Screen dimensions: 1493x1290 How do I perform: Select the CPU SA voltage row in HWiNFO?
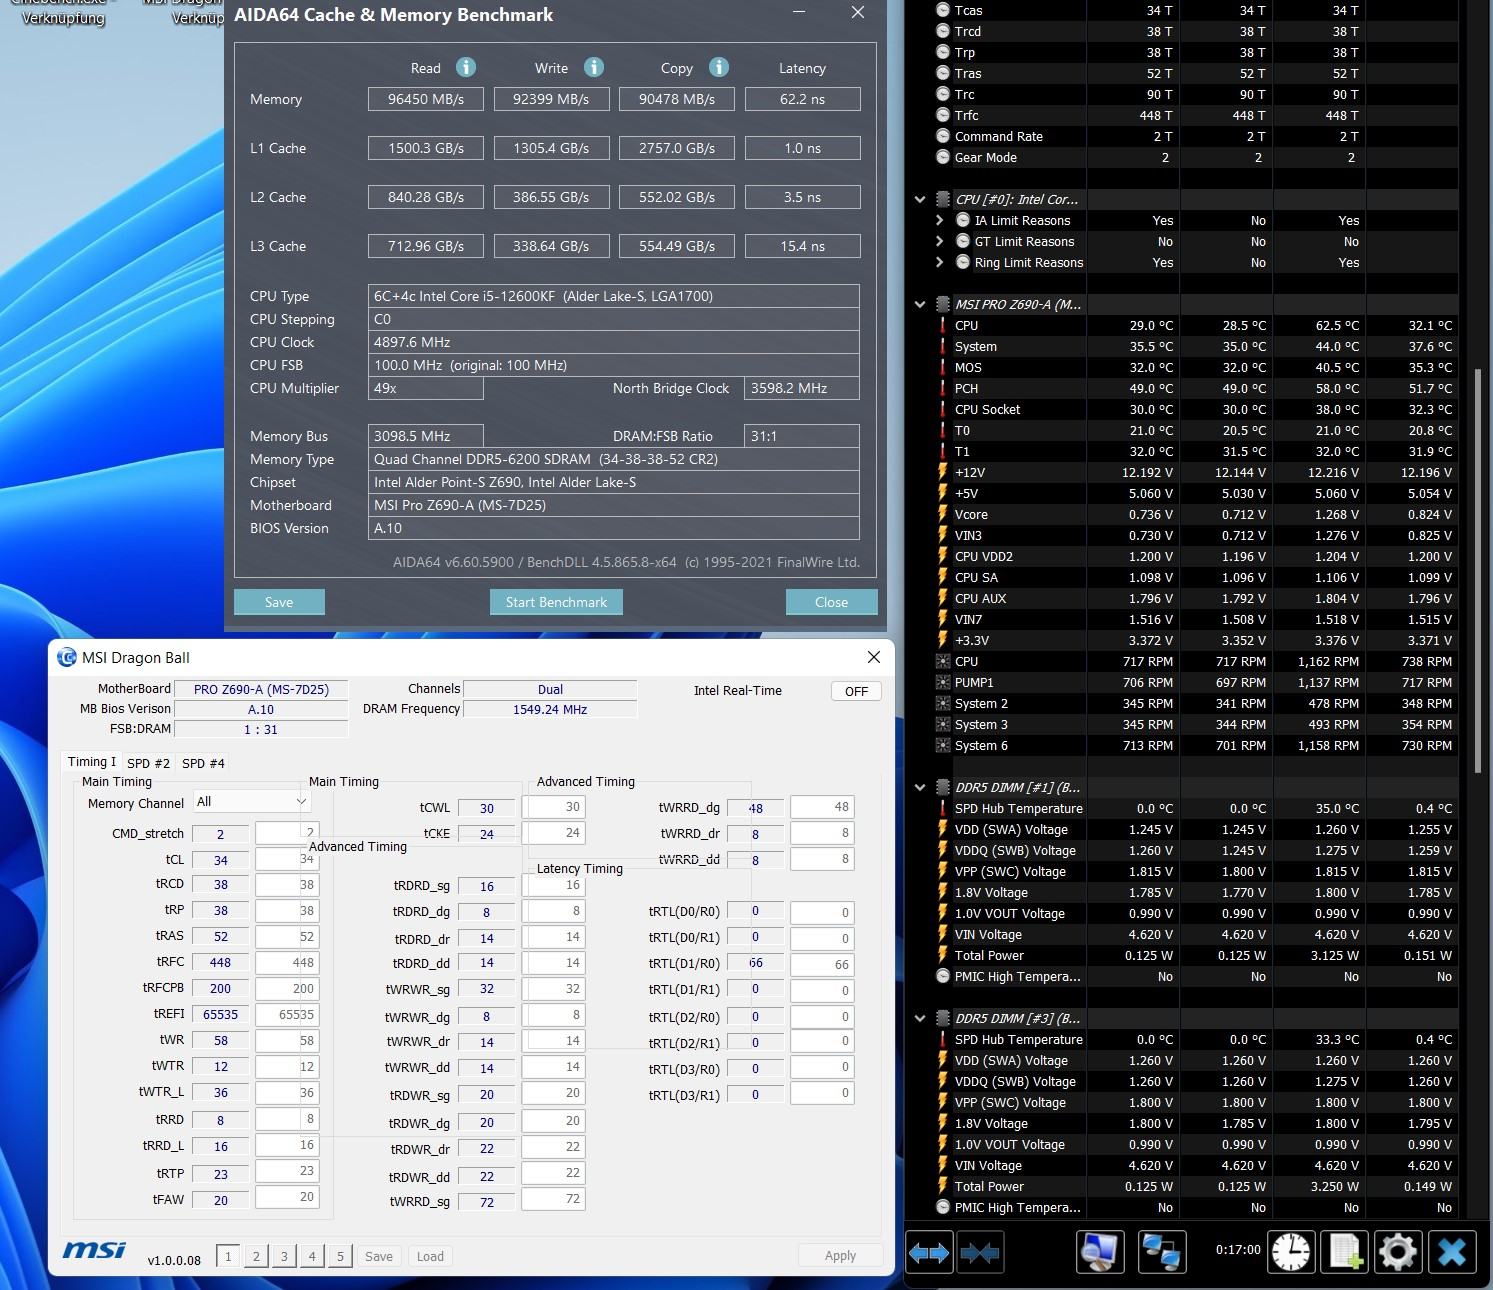click(x=1195, y=577)
